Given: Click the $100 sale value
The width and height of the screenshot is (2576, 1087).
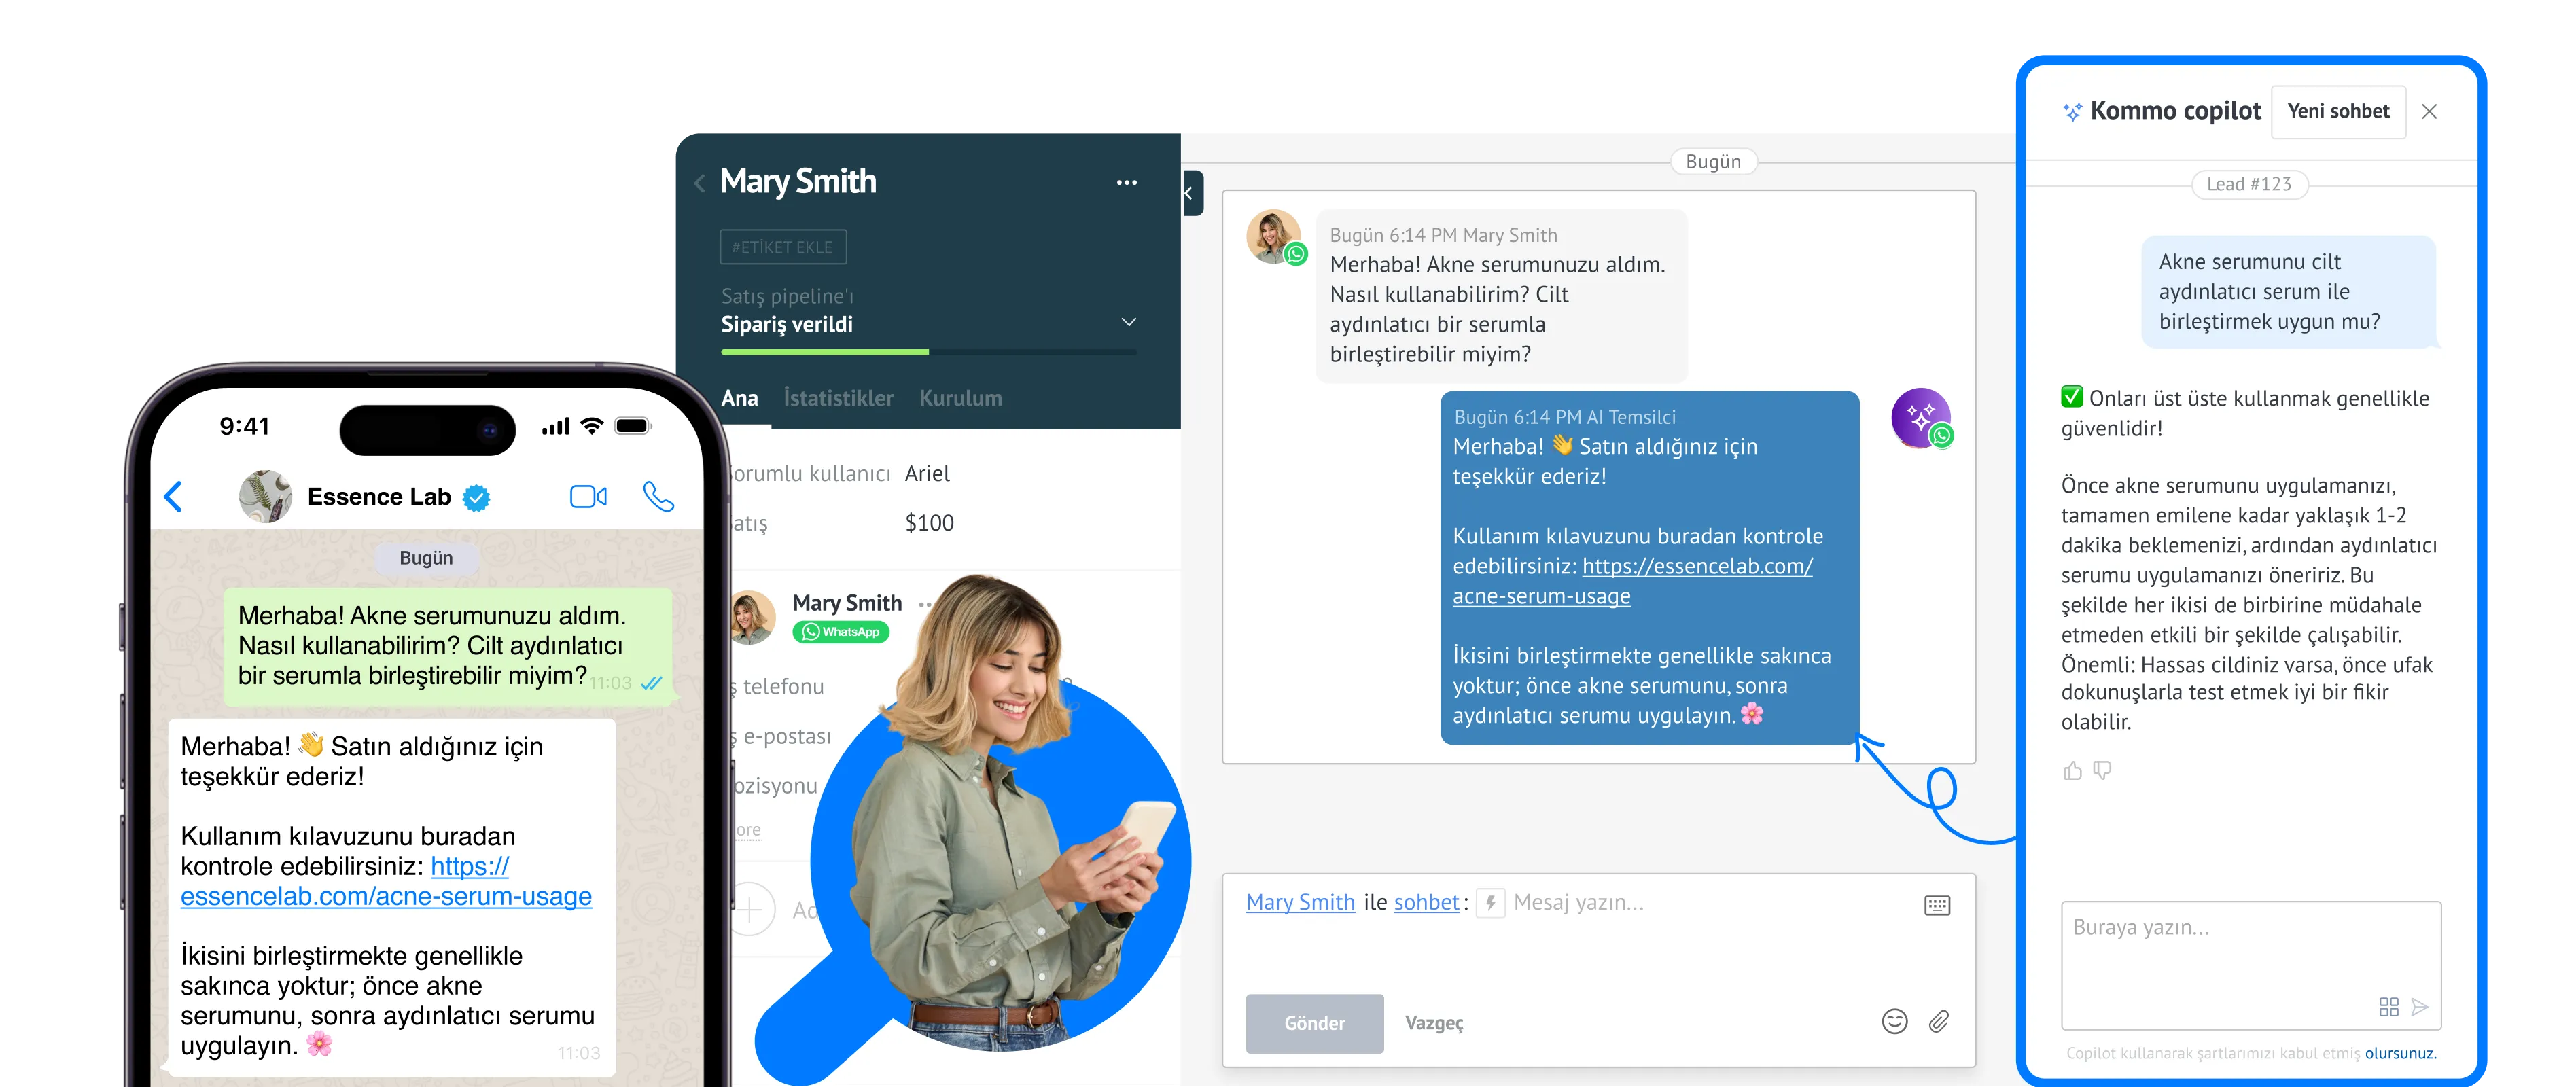Looking at the screenshot, I should [x=929, y=523].
